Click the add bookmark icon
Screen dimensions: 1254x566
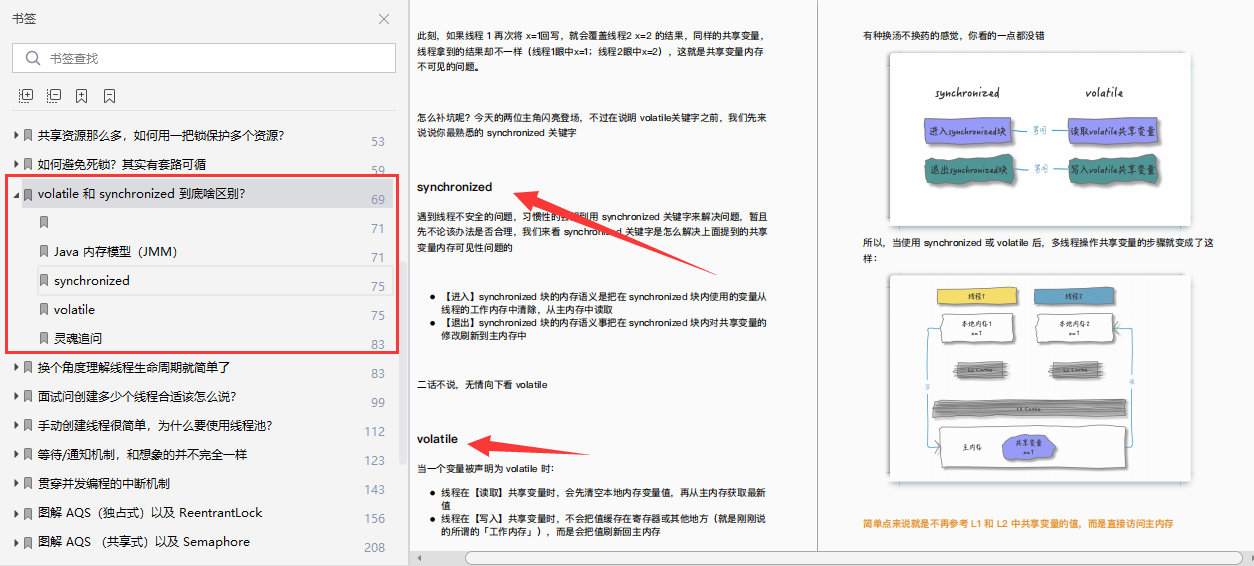[82, 96]
